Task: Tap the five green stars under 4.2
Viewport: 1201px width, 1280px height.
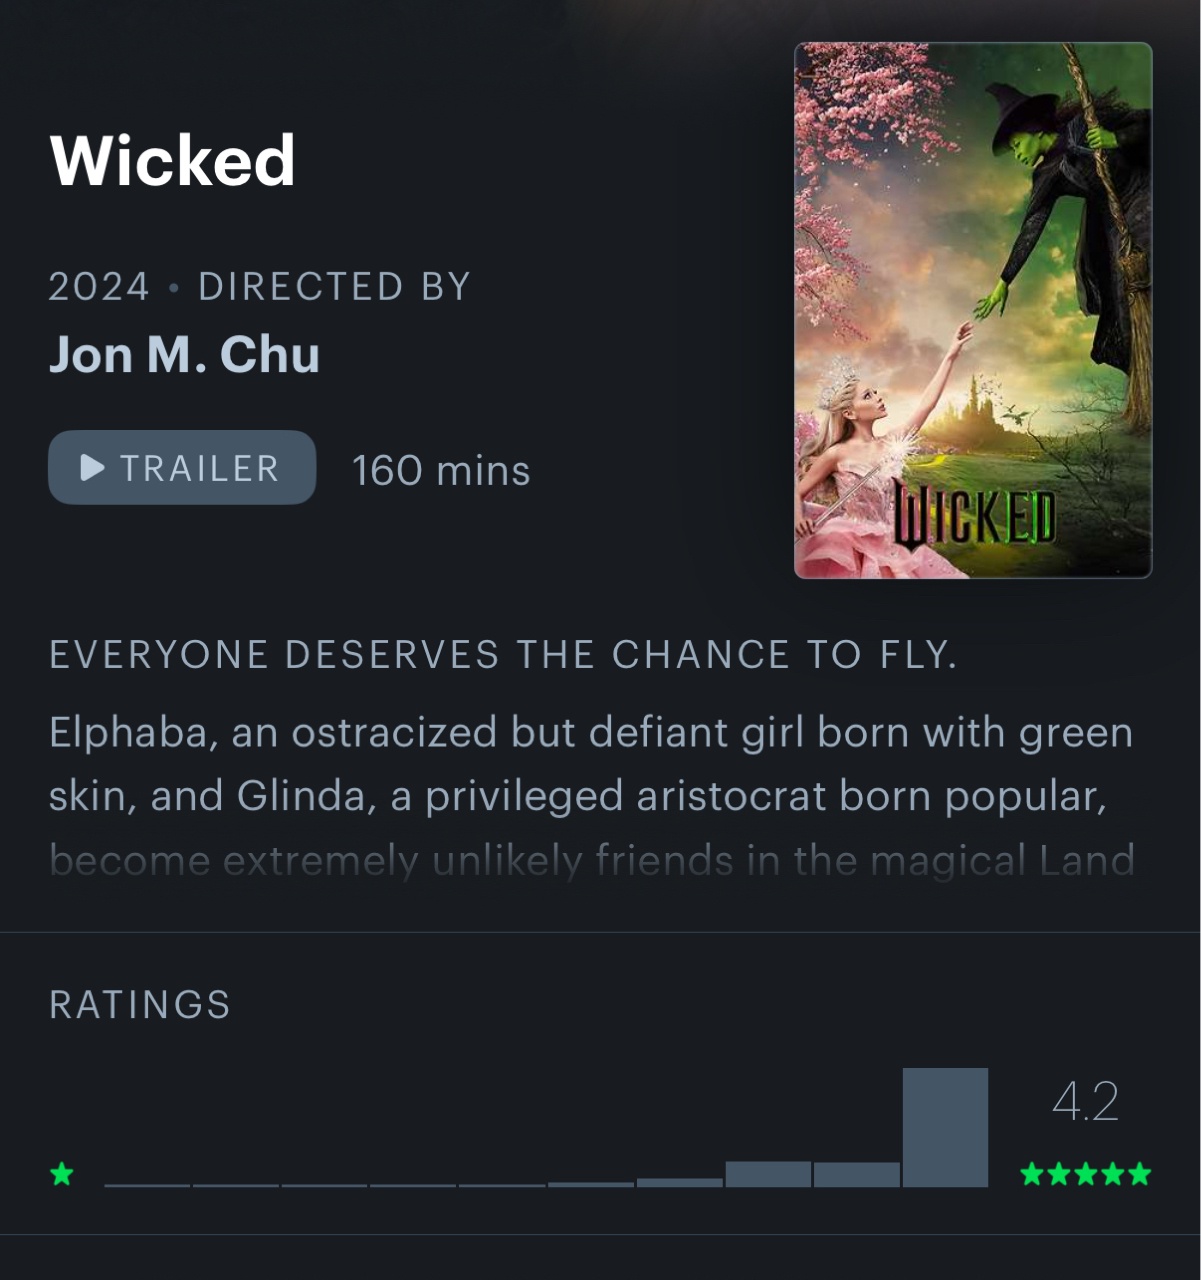Action: click(x=1085, y=1174)
